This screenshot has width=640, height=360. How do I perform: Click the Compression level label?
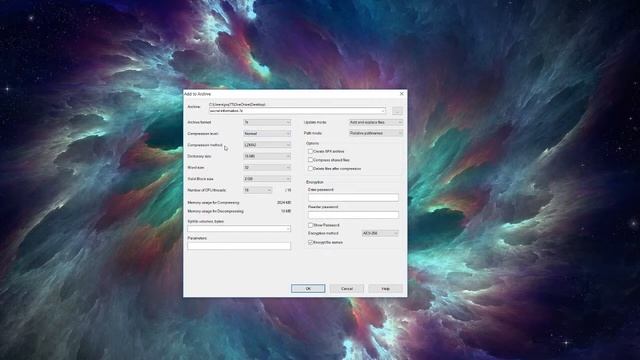tap(203, 133)
